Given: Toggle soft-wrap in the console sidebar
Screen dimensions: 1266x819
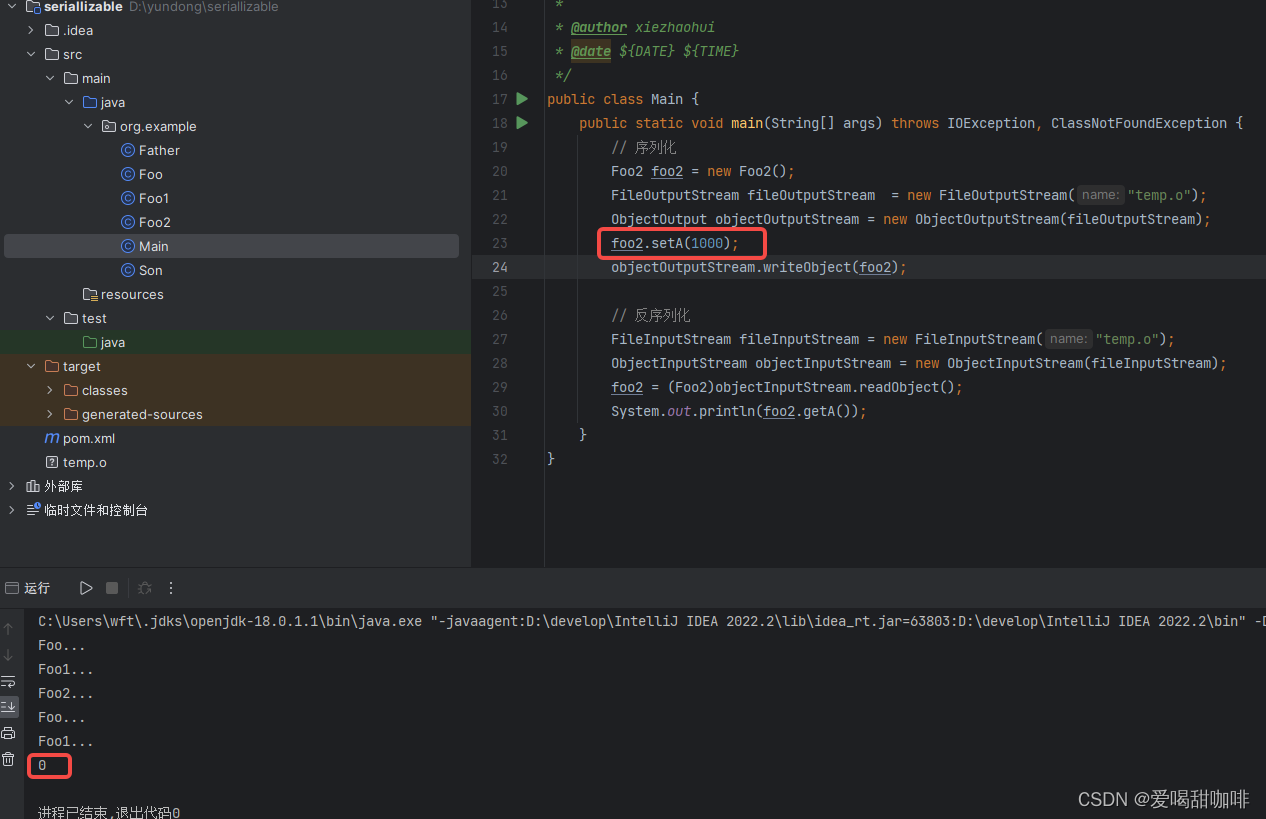Looking at the screenshot, I should coord(8,681).
